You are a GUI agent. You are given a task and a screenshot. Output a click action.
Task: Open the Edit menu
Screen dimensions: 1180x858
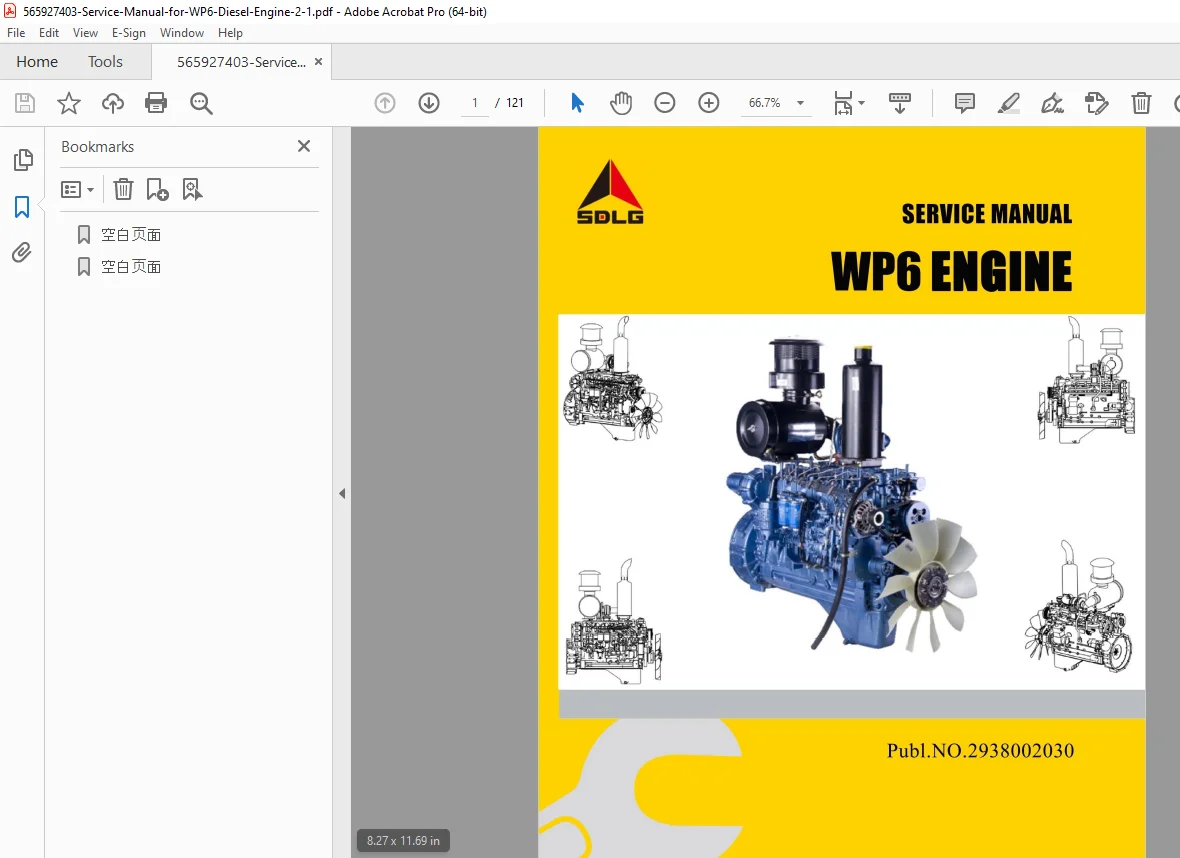click(49, 32)
